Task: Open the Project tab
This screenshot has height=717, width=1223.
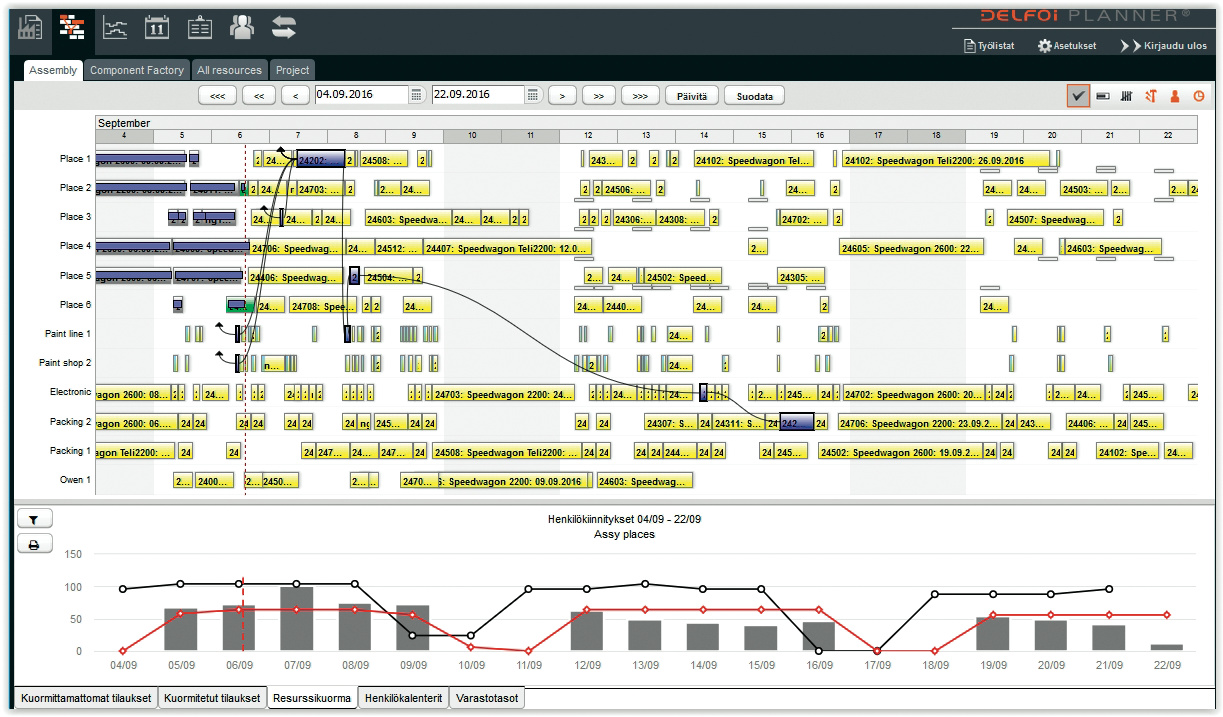Action: (x=293, y=70)
